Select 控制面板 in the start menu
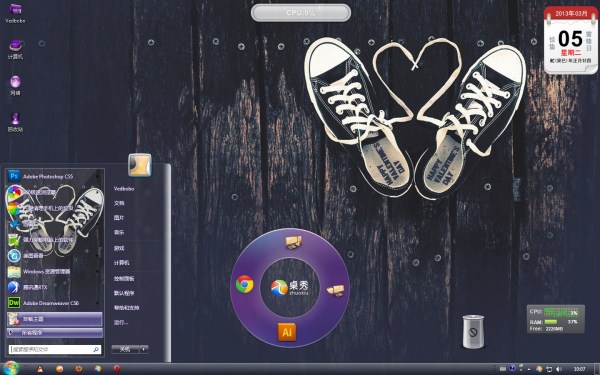600x375 pixels. coord(124,279)
